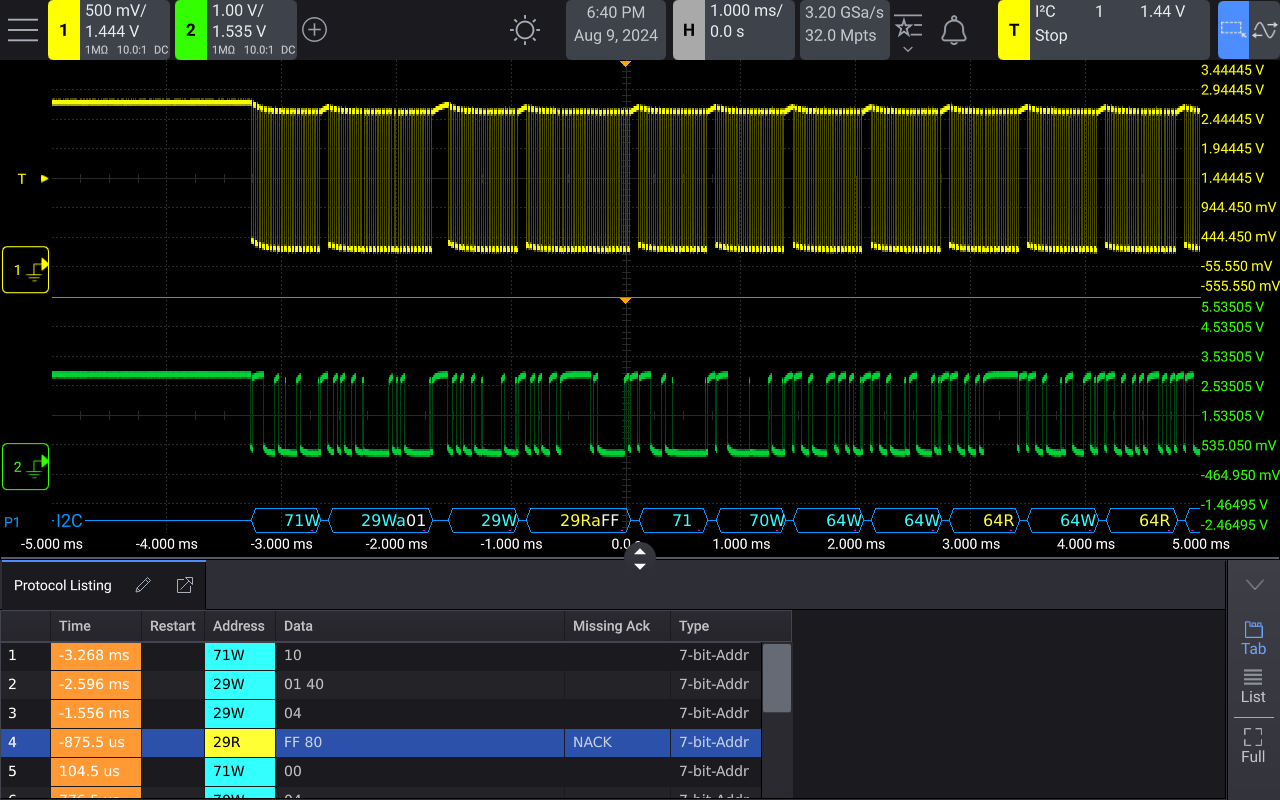Edit Protocol Listing with pencil icon

coord(143,585)
